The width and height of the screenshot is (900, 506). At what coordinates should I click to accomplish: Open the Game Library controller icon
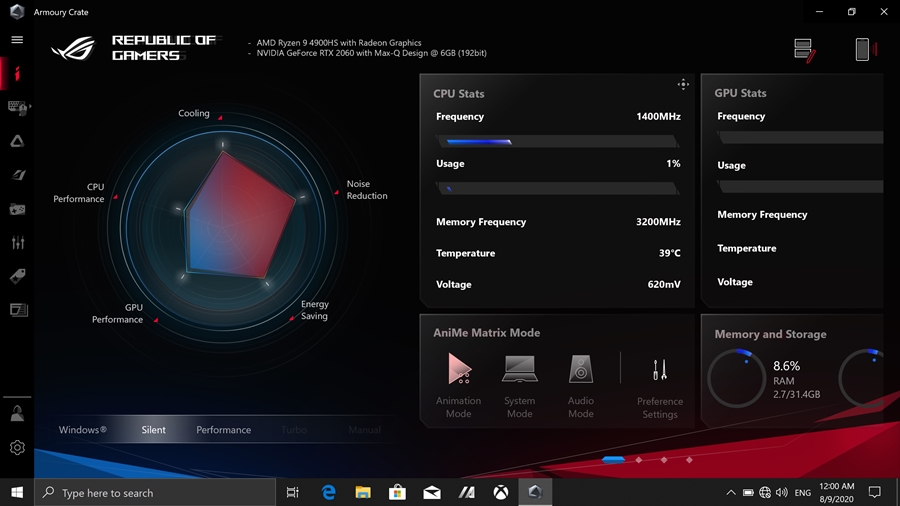click(x=17, y=209)
